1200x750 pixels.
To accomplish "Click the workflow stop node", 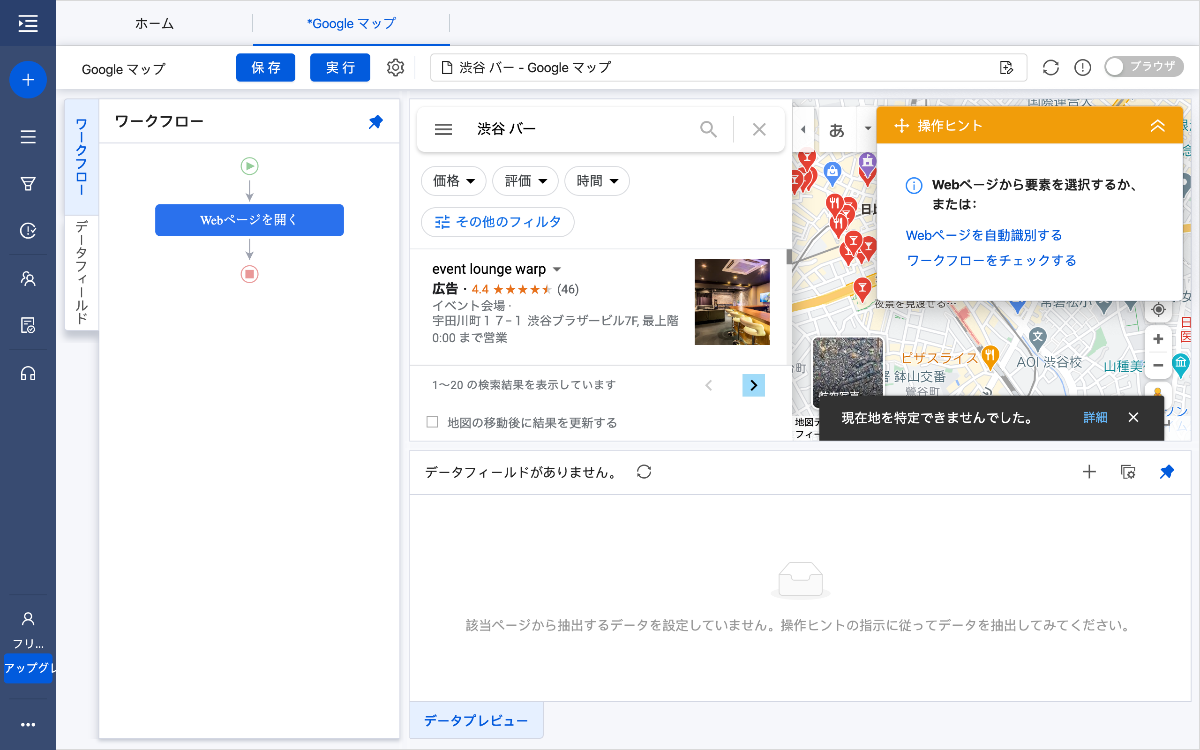I will (x=249, y=273).
